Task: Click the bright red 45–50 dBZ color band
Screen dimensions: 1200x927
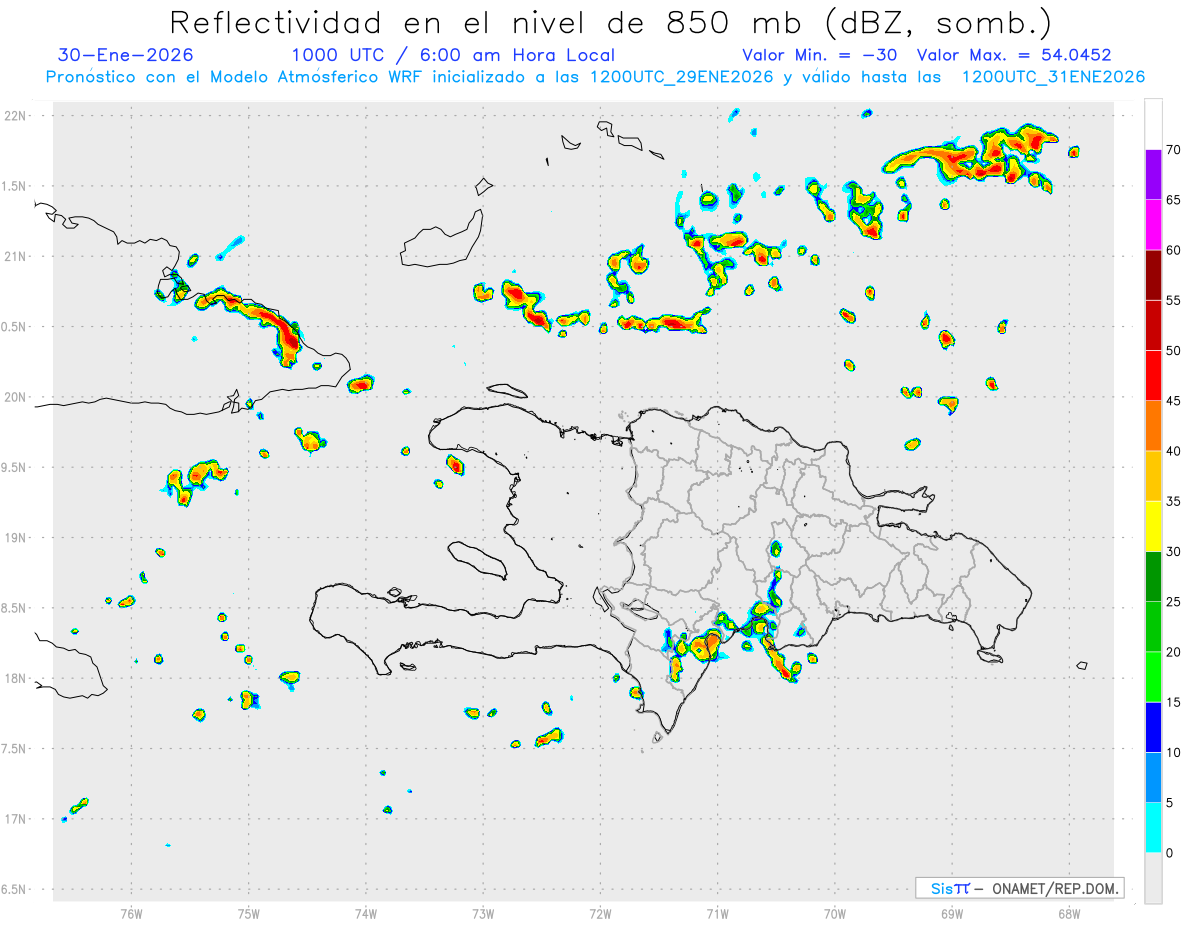Action: point(1153,376)
